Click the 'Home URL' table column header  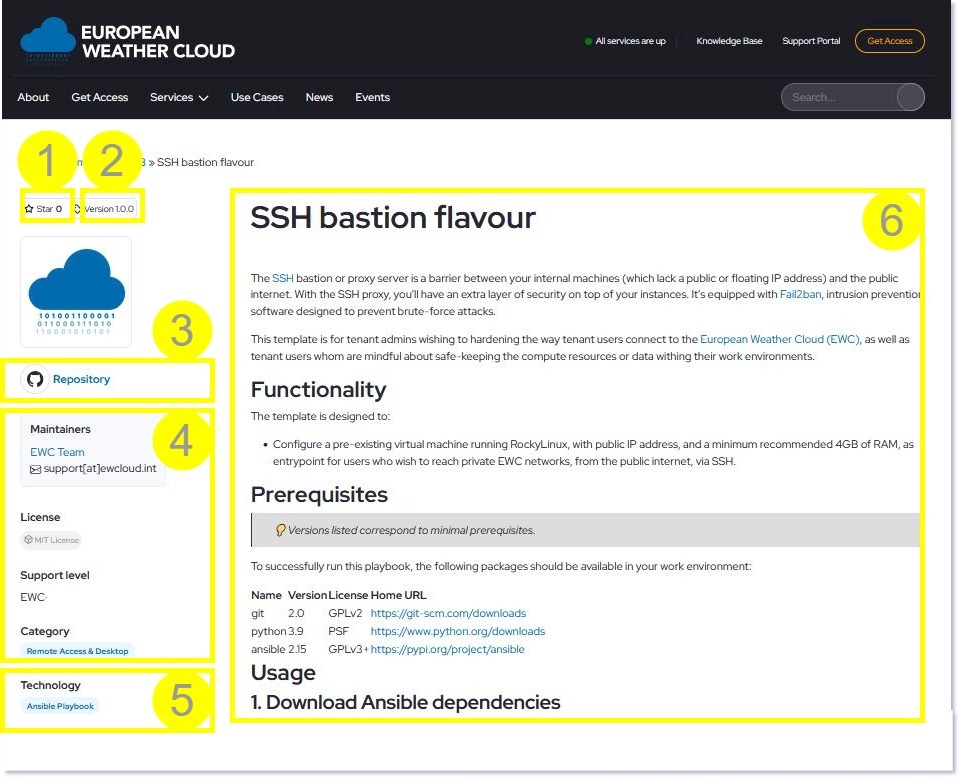point(398,595)
